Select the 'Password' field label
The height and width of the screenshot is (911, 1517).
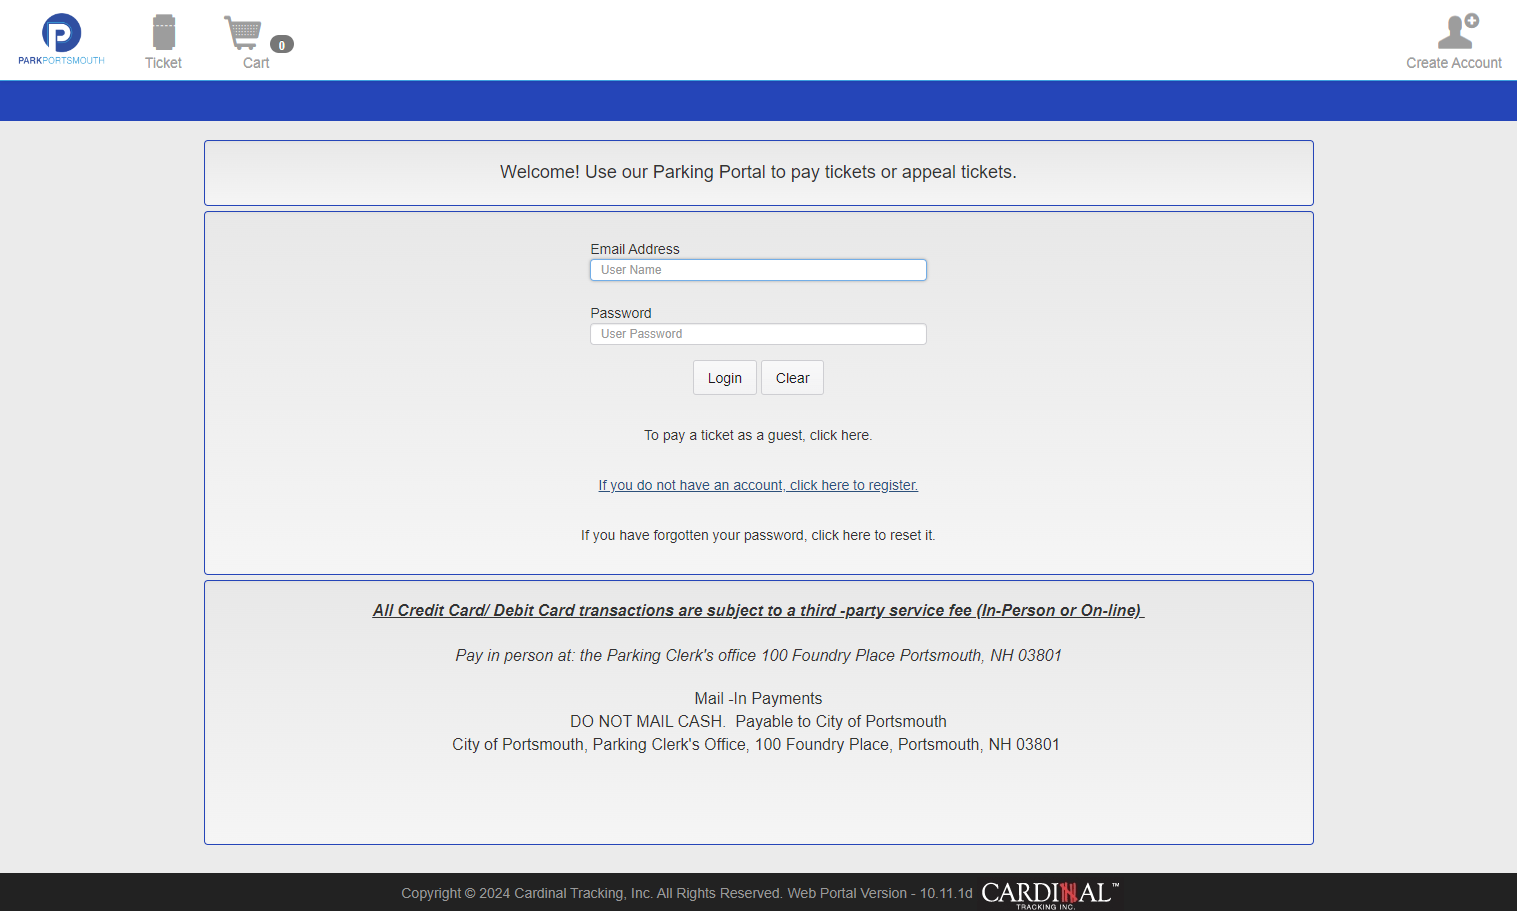[620, 313]
